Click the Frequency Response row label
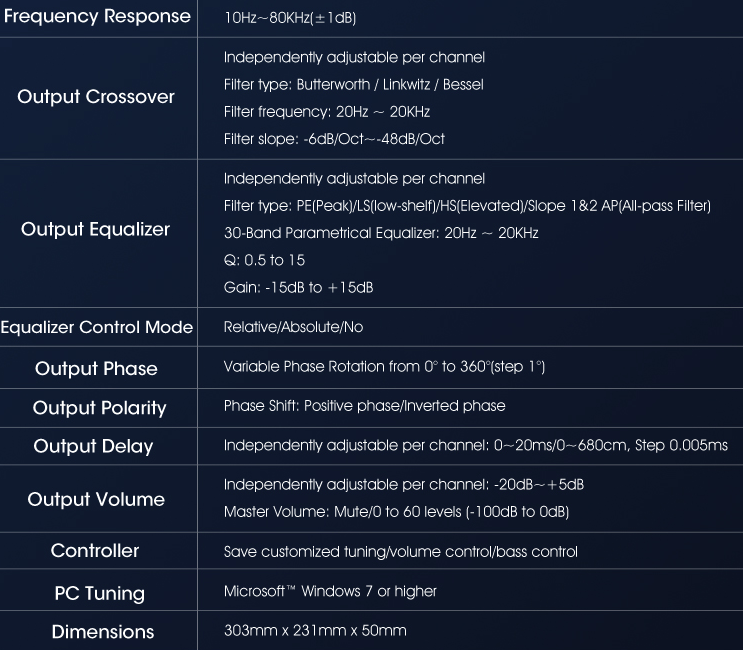The width and height of the screenshot is (743, 650). click(97, 16)
